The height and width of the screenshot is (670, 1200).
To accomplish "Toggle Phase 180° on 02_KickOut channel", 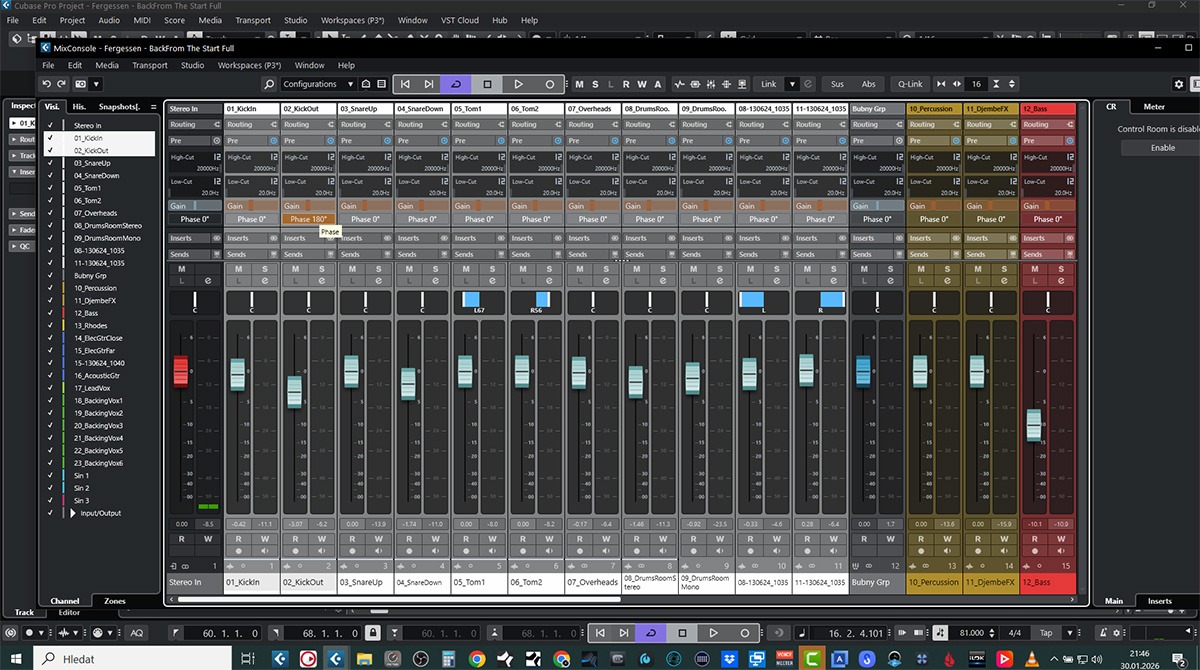I will (x=308, y=219).
